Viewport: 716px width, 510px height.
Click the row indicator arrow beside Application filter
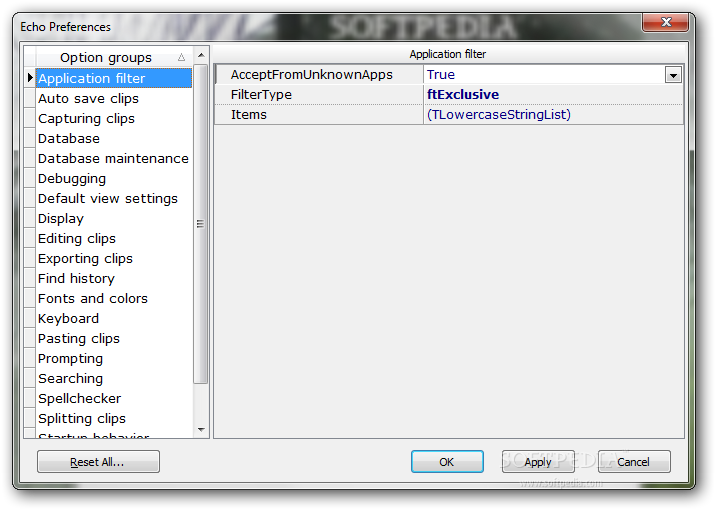point(30,78)
